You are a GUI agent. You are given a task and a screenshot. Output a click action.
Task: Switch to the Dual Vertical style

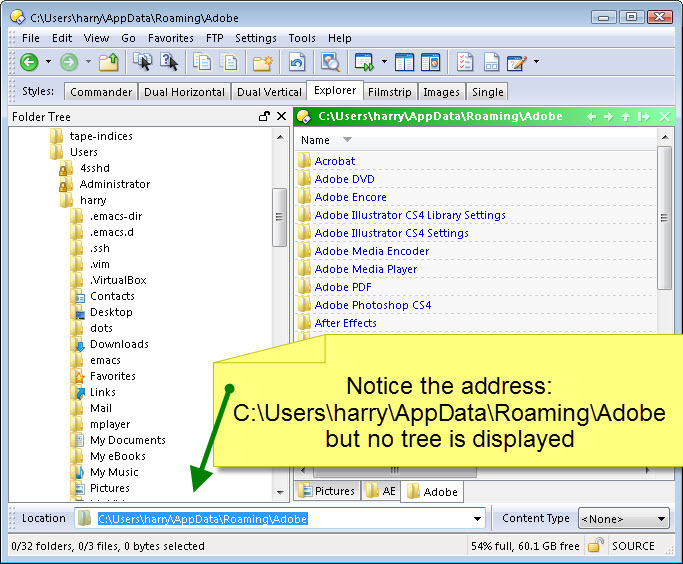pos(269,92)
